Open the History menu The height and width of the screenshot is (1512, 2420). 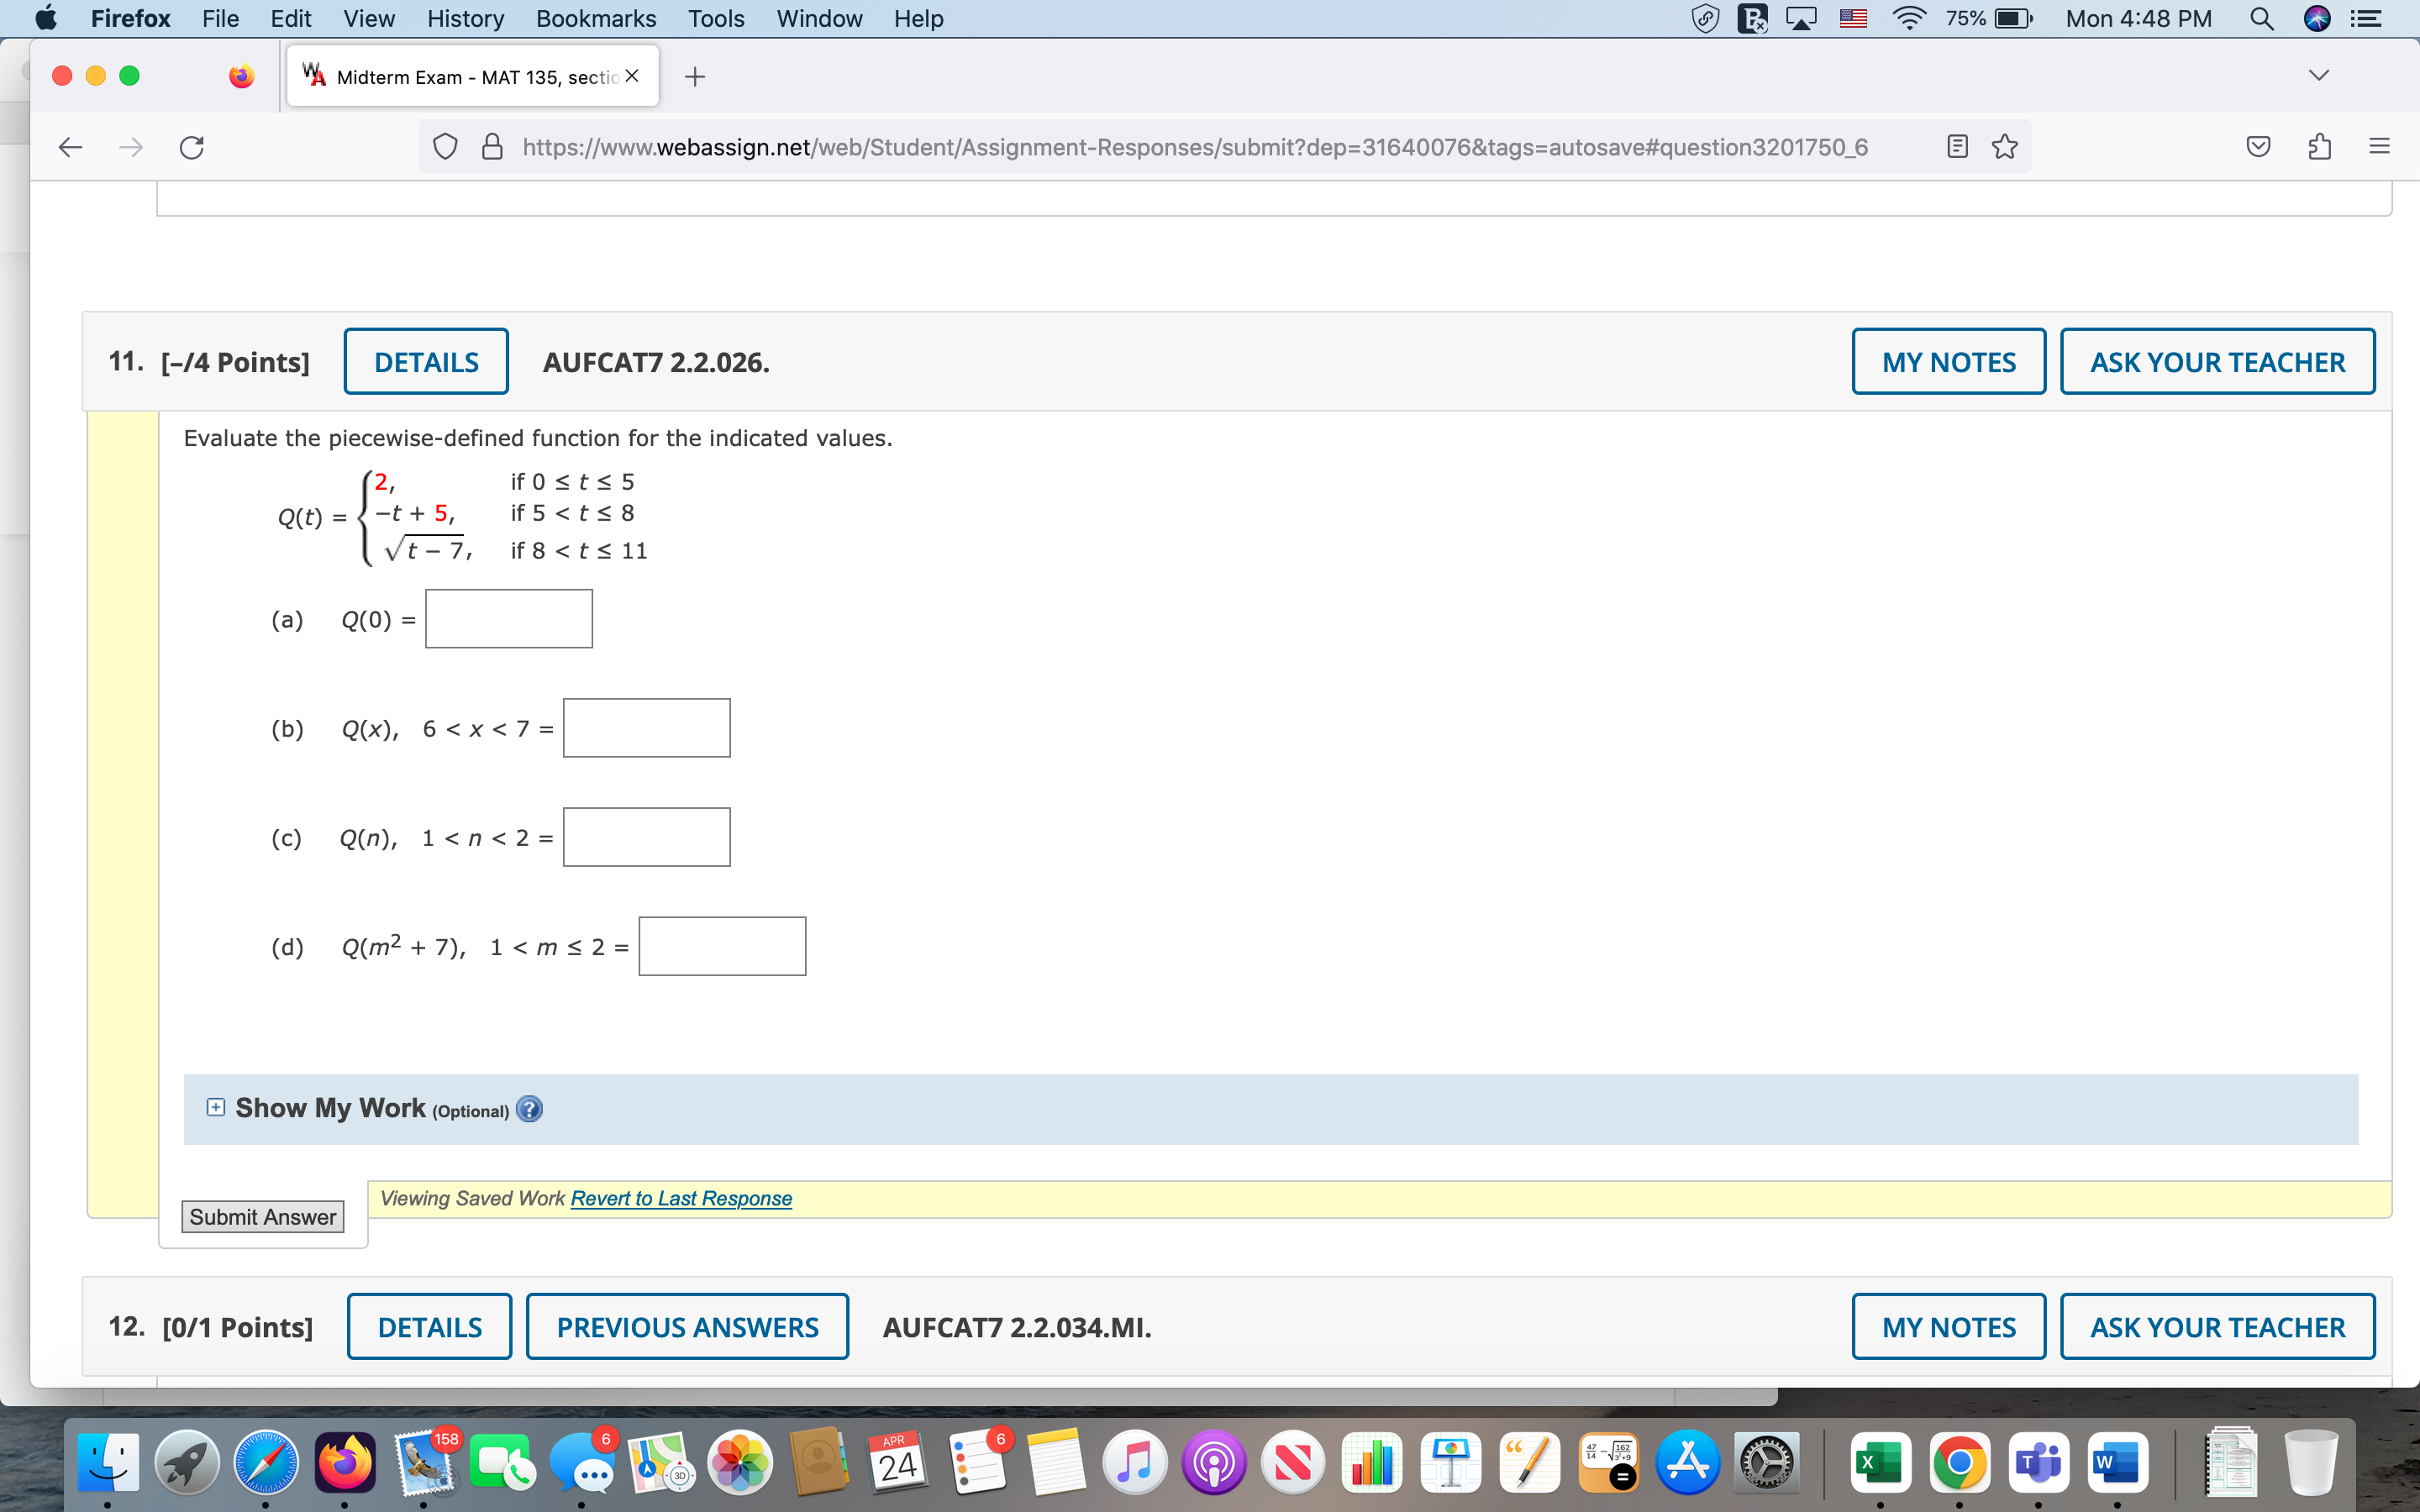coord(465,19)
